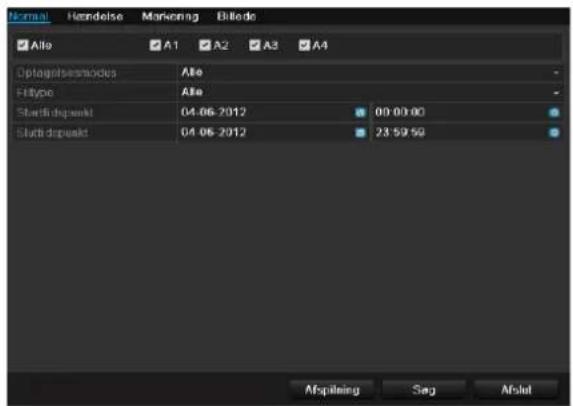Toggle camera A4 checkbox
Viewport: 573px width, 406px height.
click(x=304, y=45)
